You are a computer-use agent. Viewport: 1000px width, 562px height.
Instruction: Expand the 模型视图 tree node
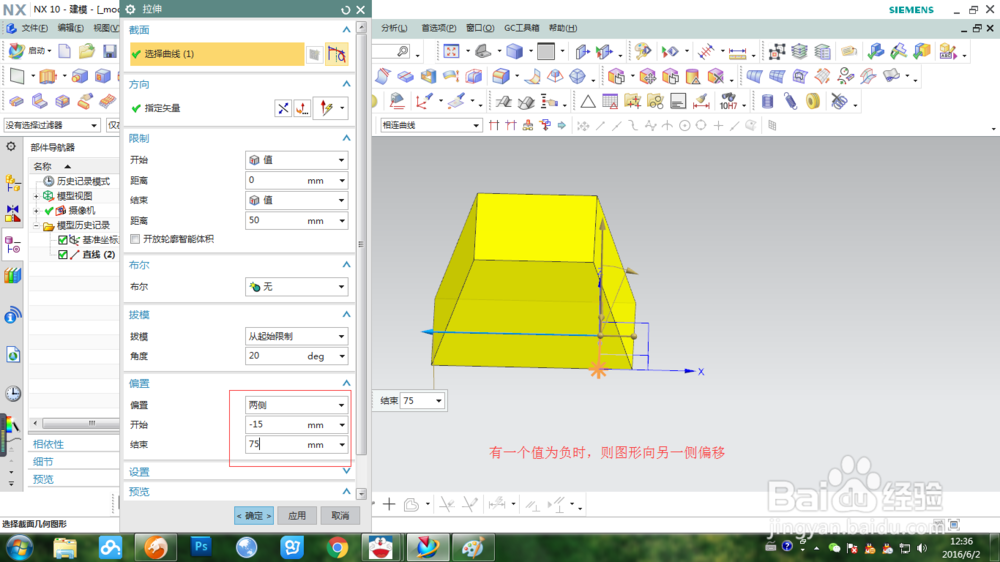point(36,196)
